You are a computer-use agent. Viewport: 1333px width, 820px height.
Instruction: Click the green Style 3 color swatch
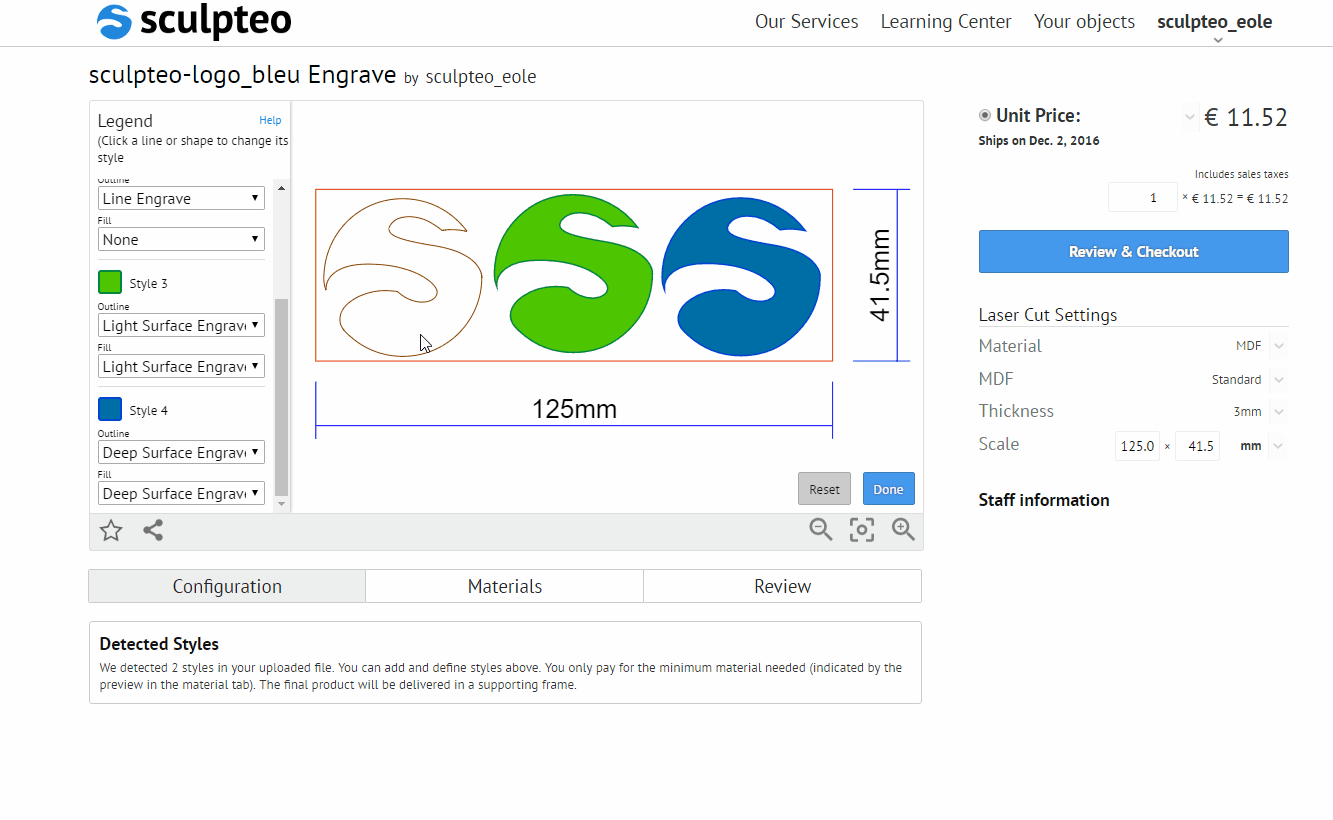pyautogui.click(x=110, y=282)
